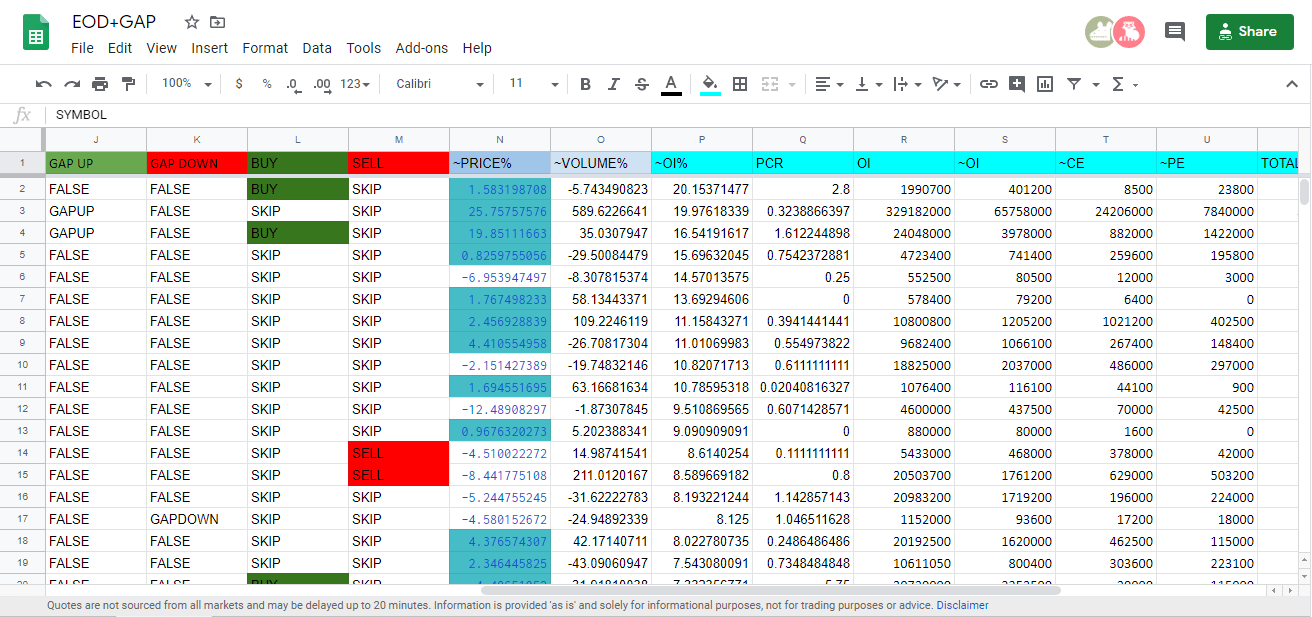The image size is (1312, 617).
Task: Star the EOD+GAP document
Action: pyautogui.click(x=192, y=22)
